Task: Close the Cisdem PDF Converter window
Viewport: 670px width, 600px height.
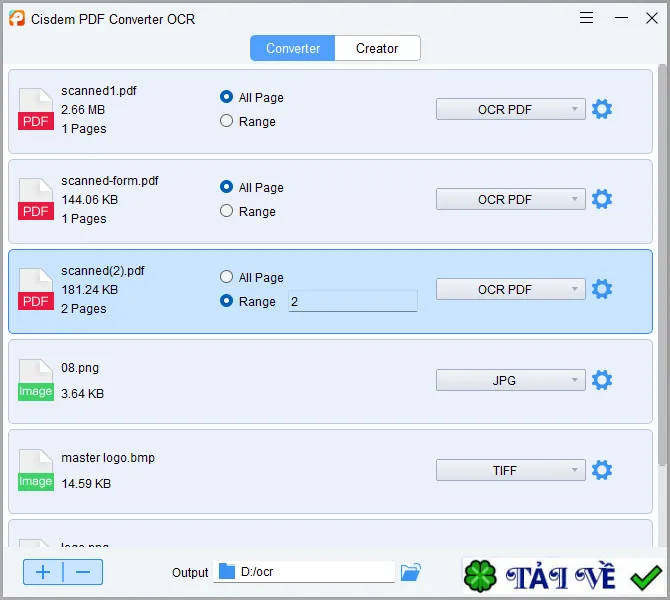Action: coord(652,18)
